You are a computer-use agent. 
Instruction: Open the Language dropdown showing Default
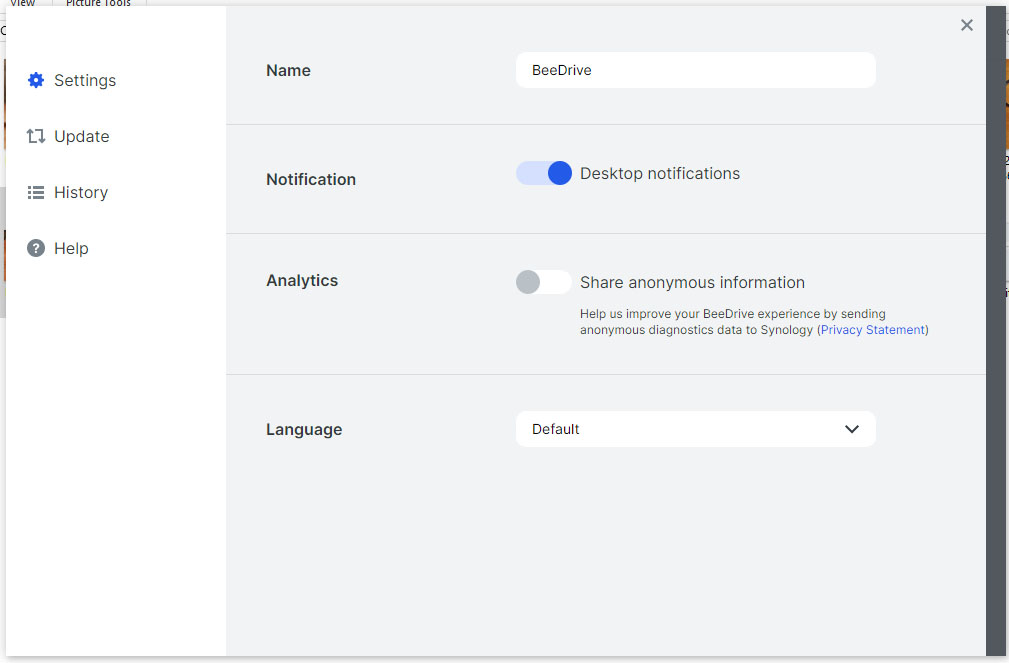(695, 429)
